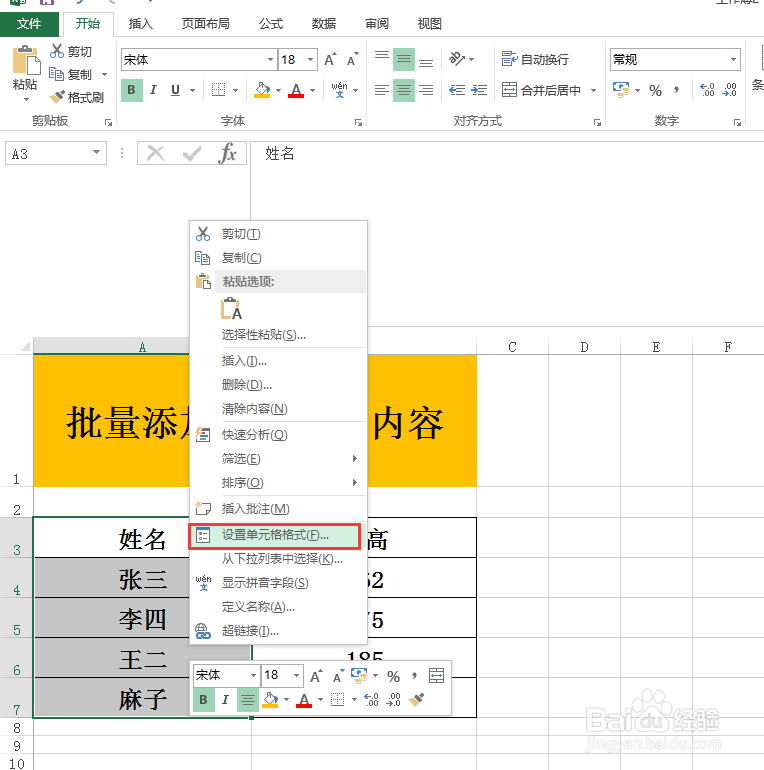
Task: Select column header C
Action: pyautogui.click(x=512, y=347)
